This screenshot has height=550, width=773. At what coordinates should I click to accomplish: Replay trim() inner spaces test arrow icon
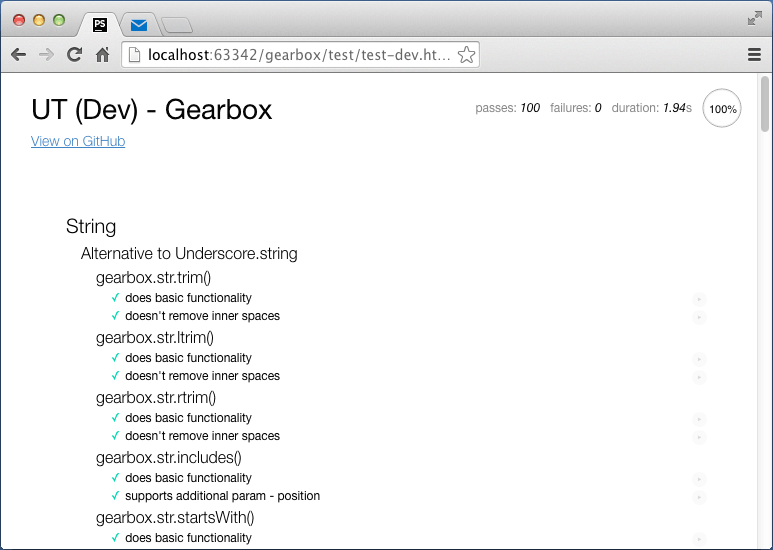pyautogui.click(x=699, y=317)
